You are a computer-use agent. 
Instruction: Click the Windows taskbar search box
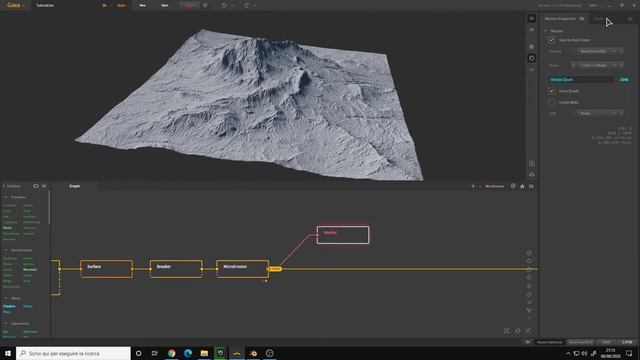pyautogui.click(x=73, y=353)
